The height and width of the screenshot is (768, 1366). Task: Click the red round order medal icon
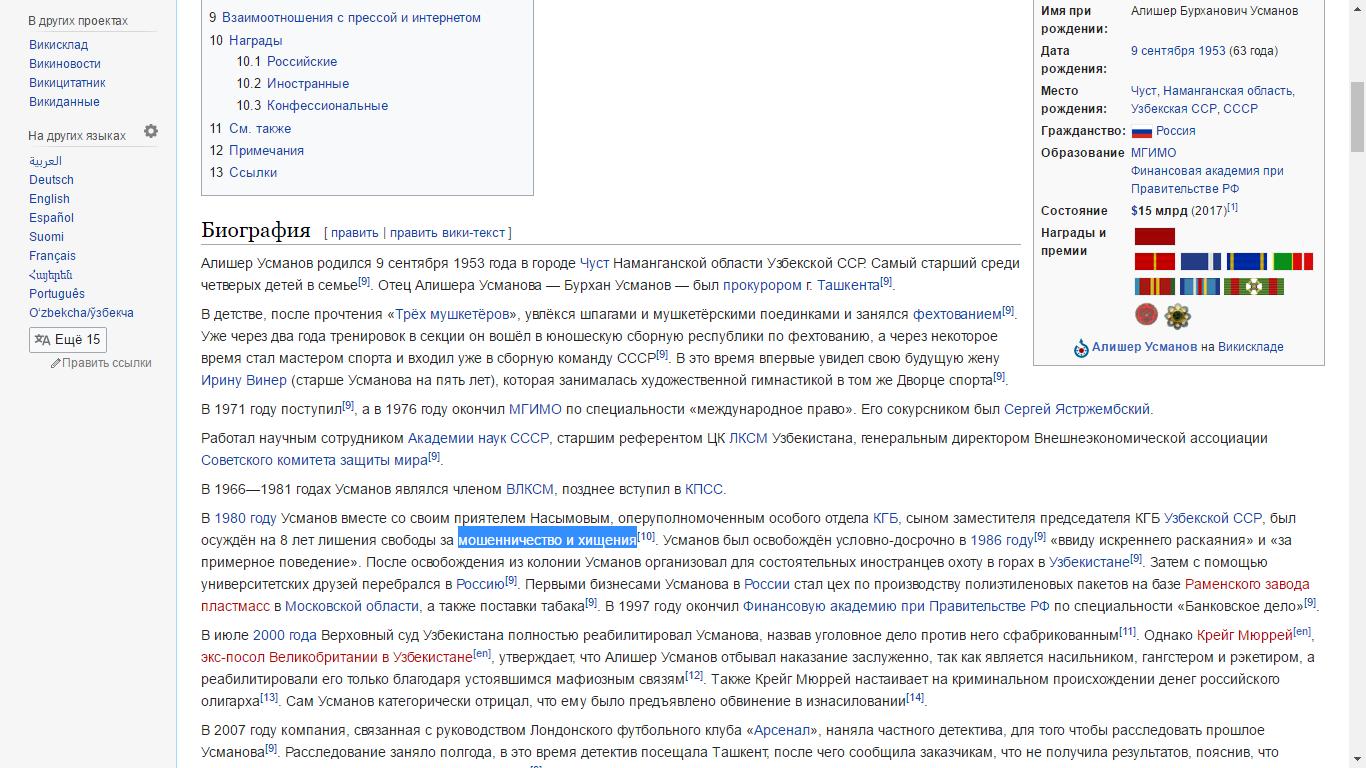point(1146,315)
